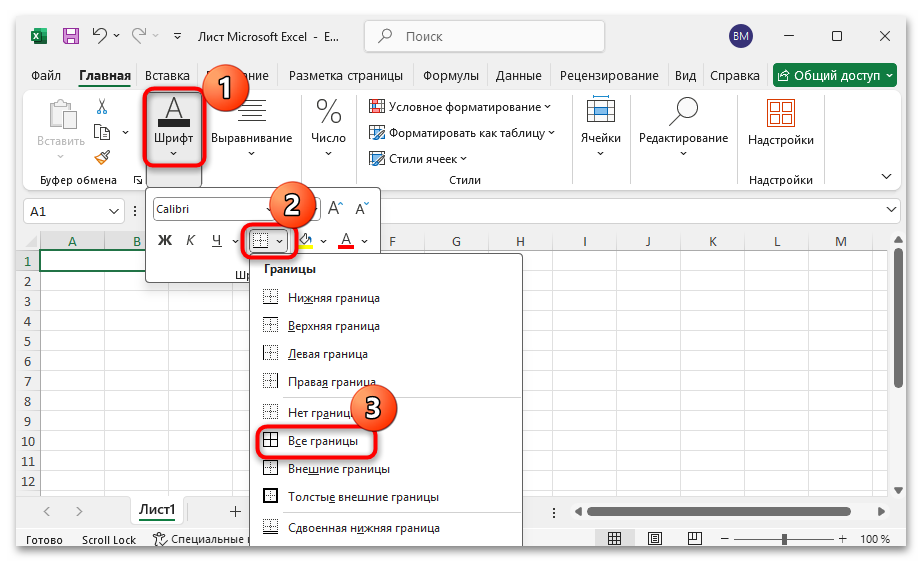This screenshot has width=922, height=562.
Task: Click the Format Painter brush icon
Action: tap(102, 157)
